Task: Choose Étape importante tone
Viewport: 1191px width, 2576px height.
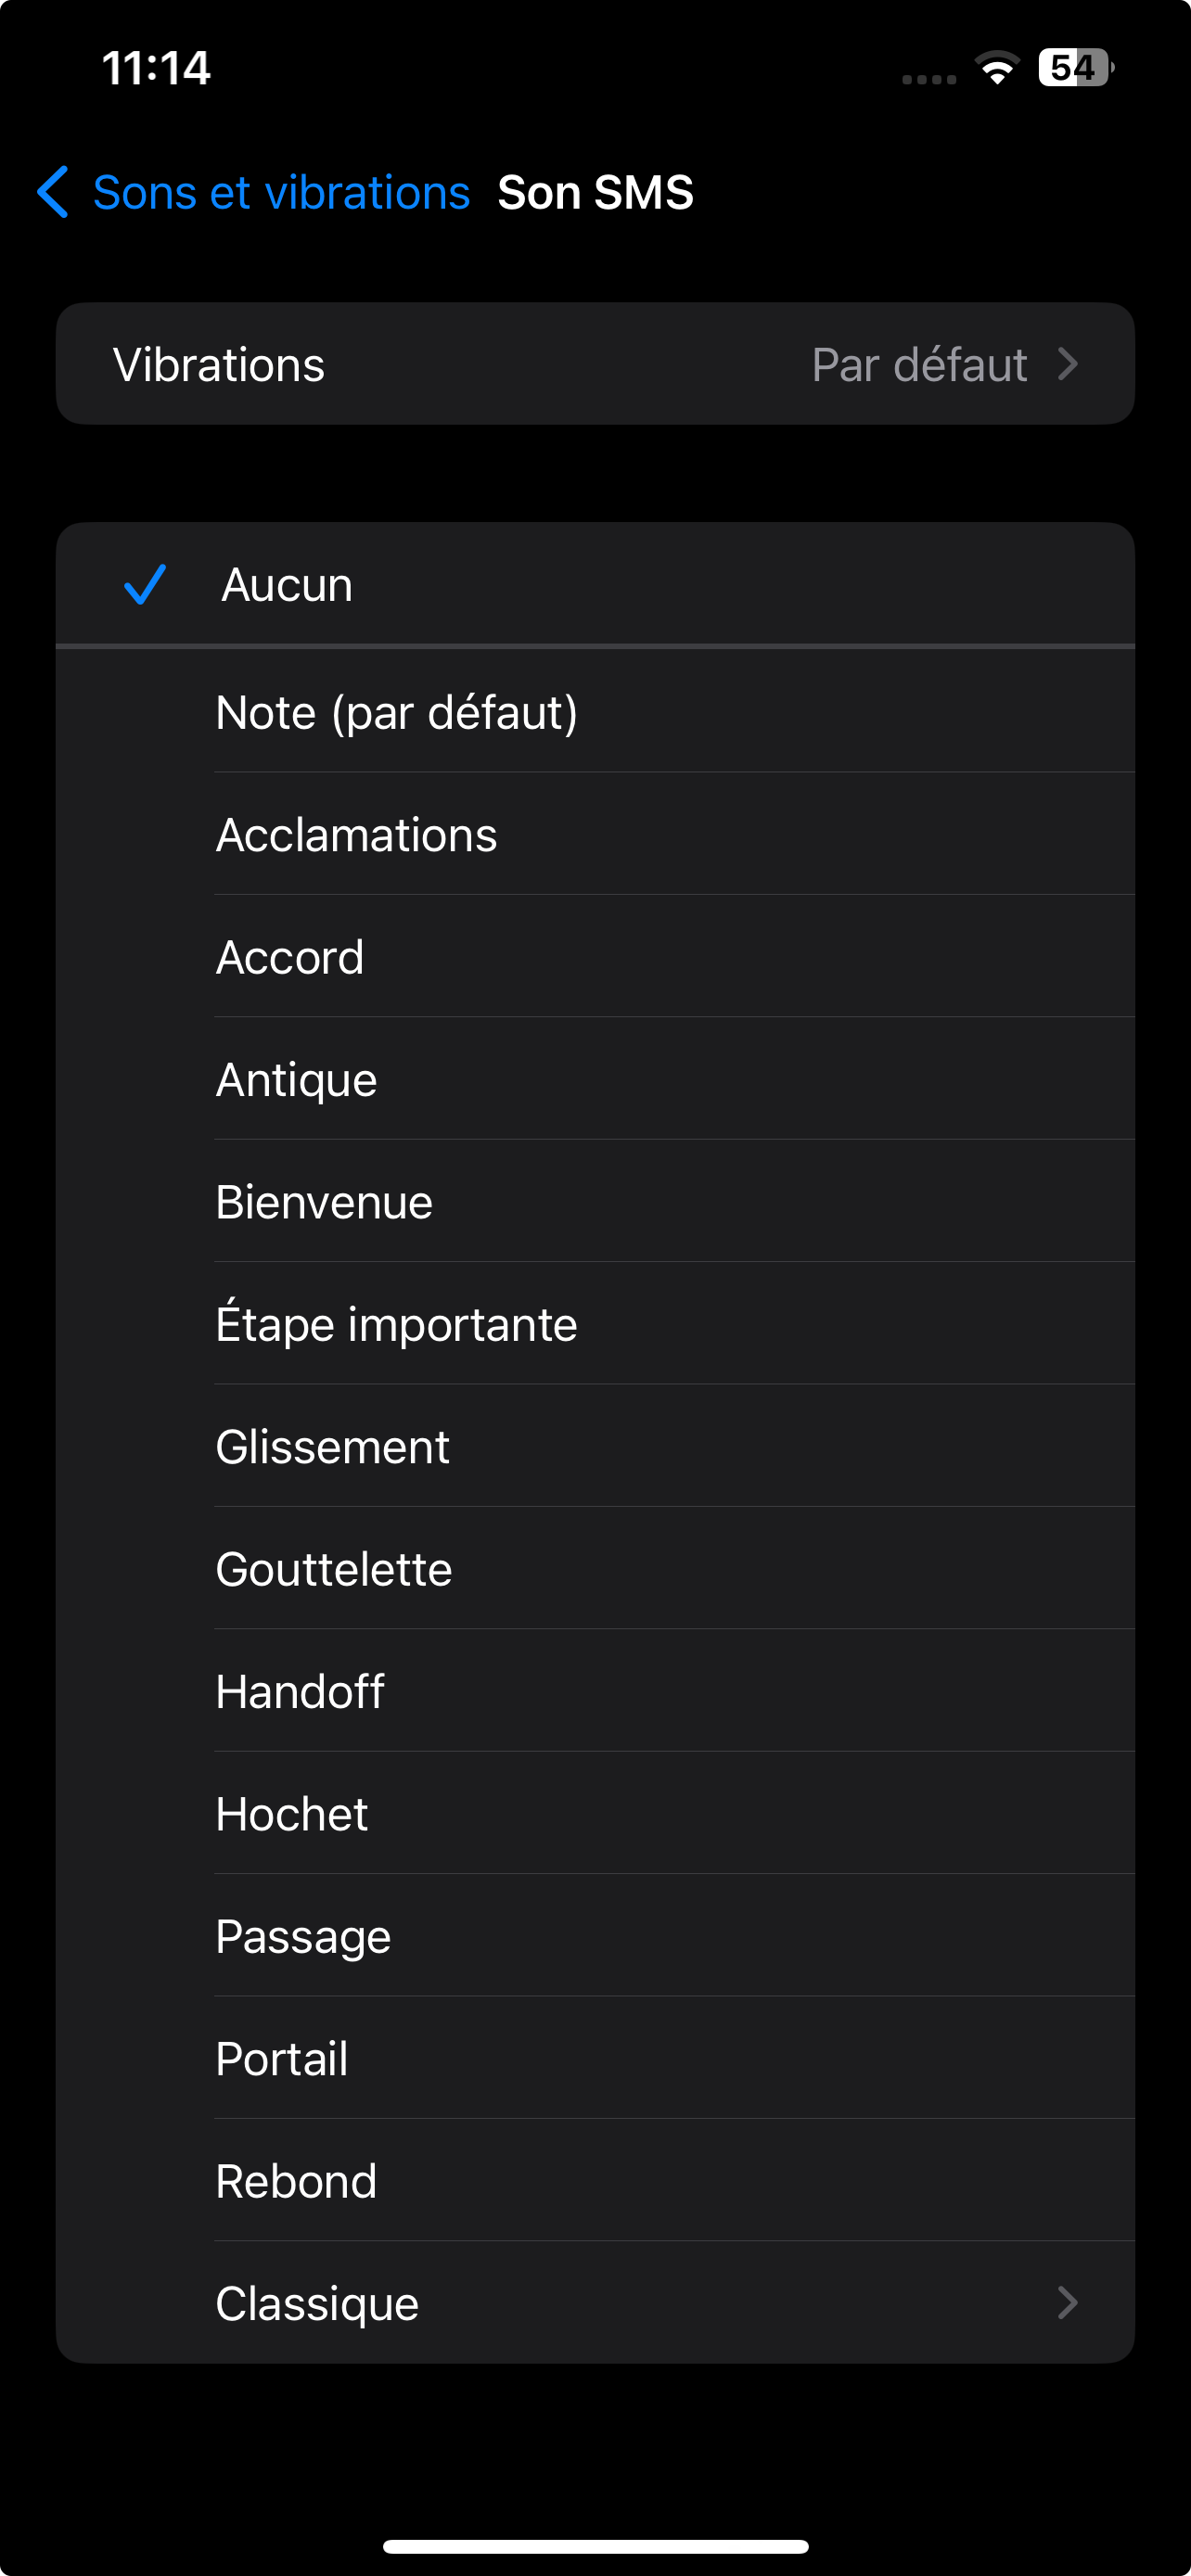Action: pyautogui.click(x=396, y=1325)
